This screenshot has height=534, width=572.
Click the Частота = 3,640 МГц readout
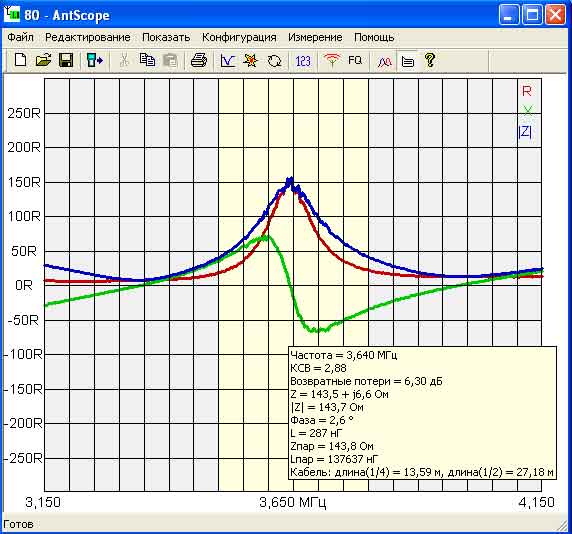click(x=344, y=355)
